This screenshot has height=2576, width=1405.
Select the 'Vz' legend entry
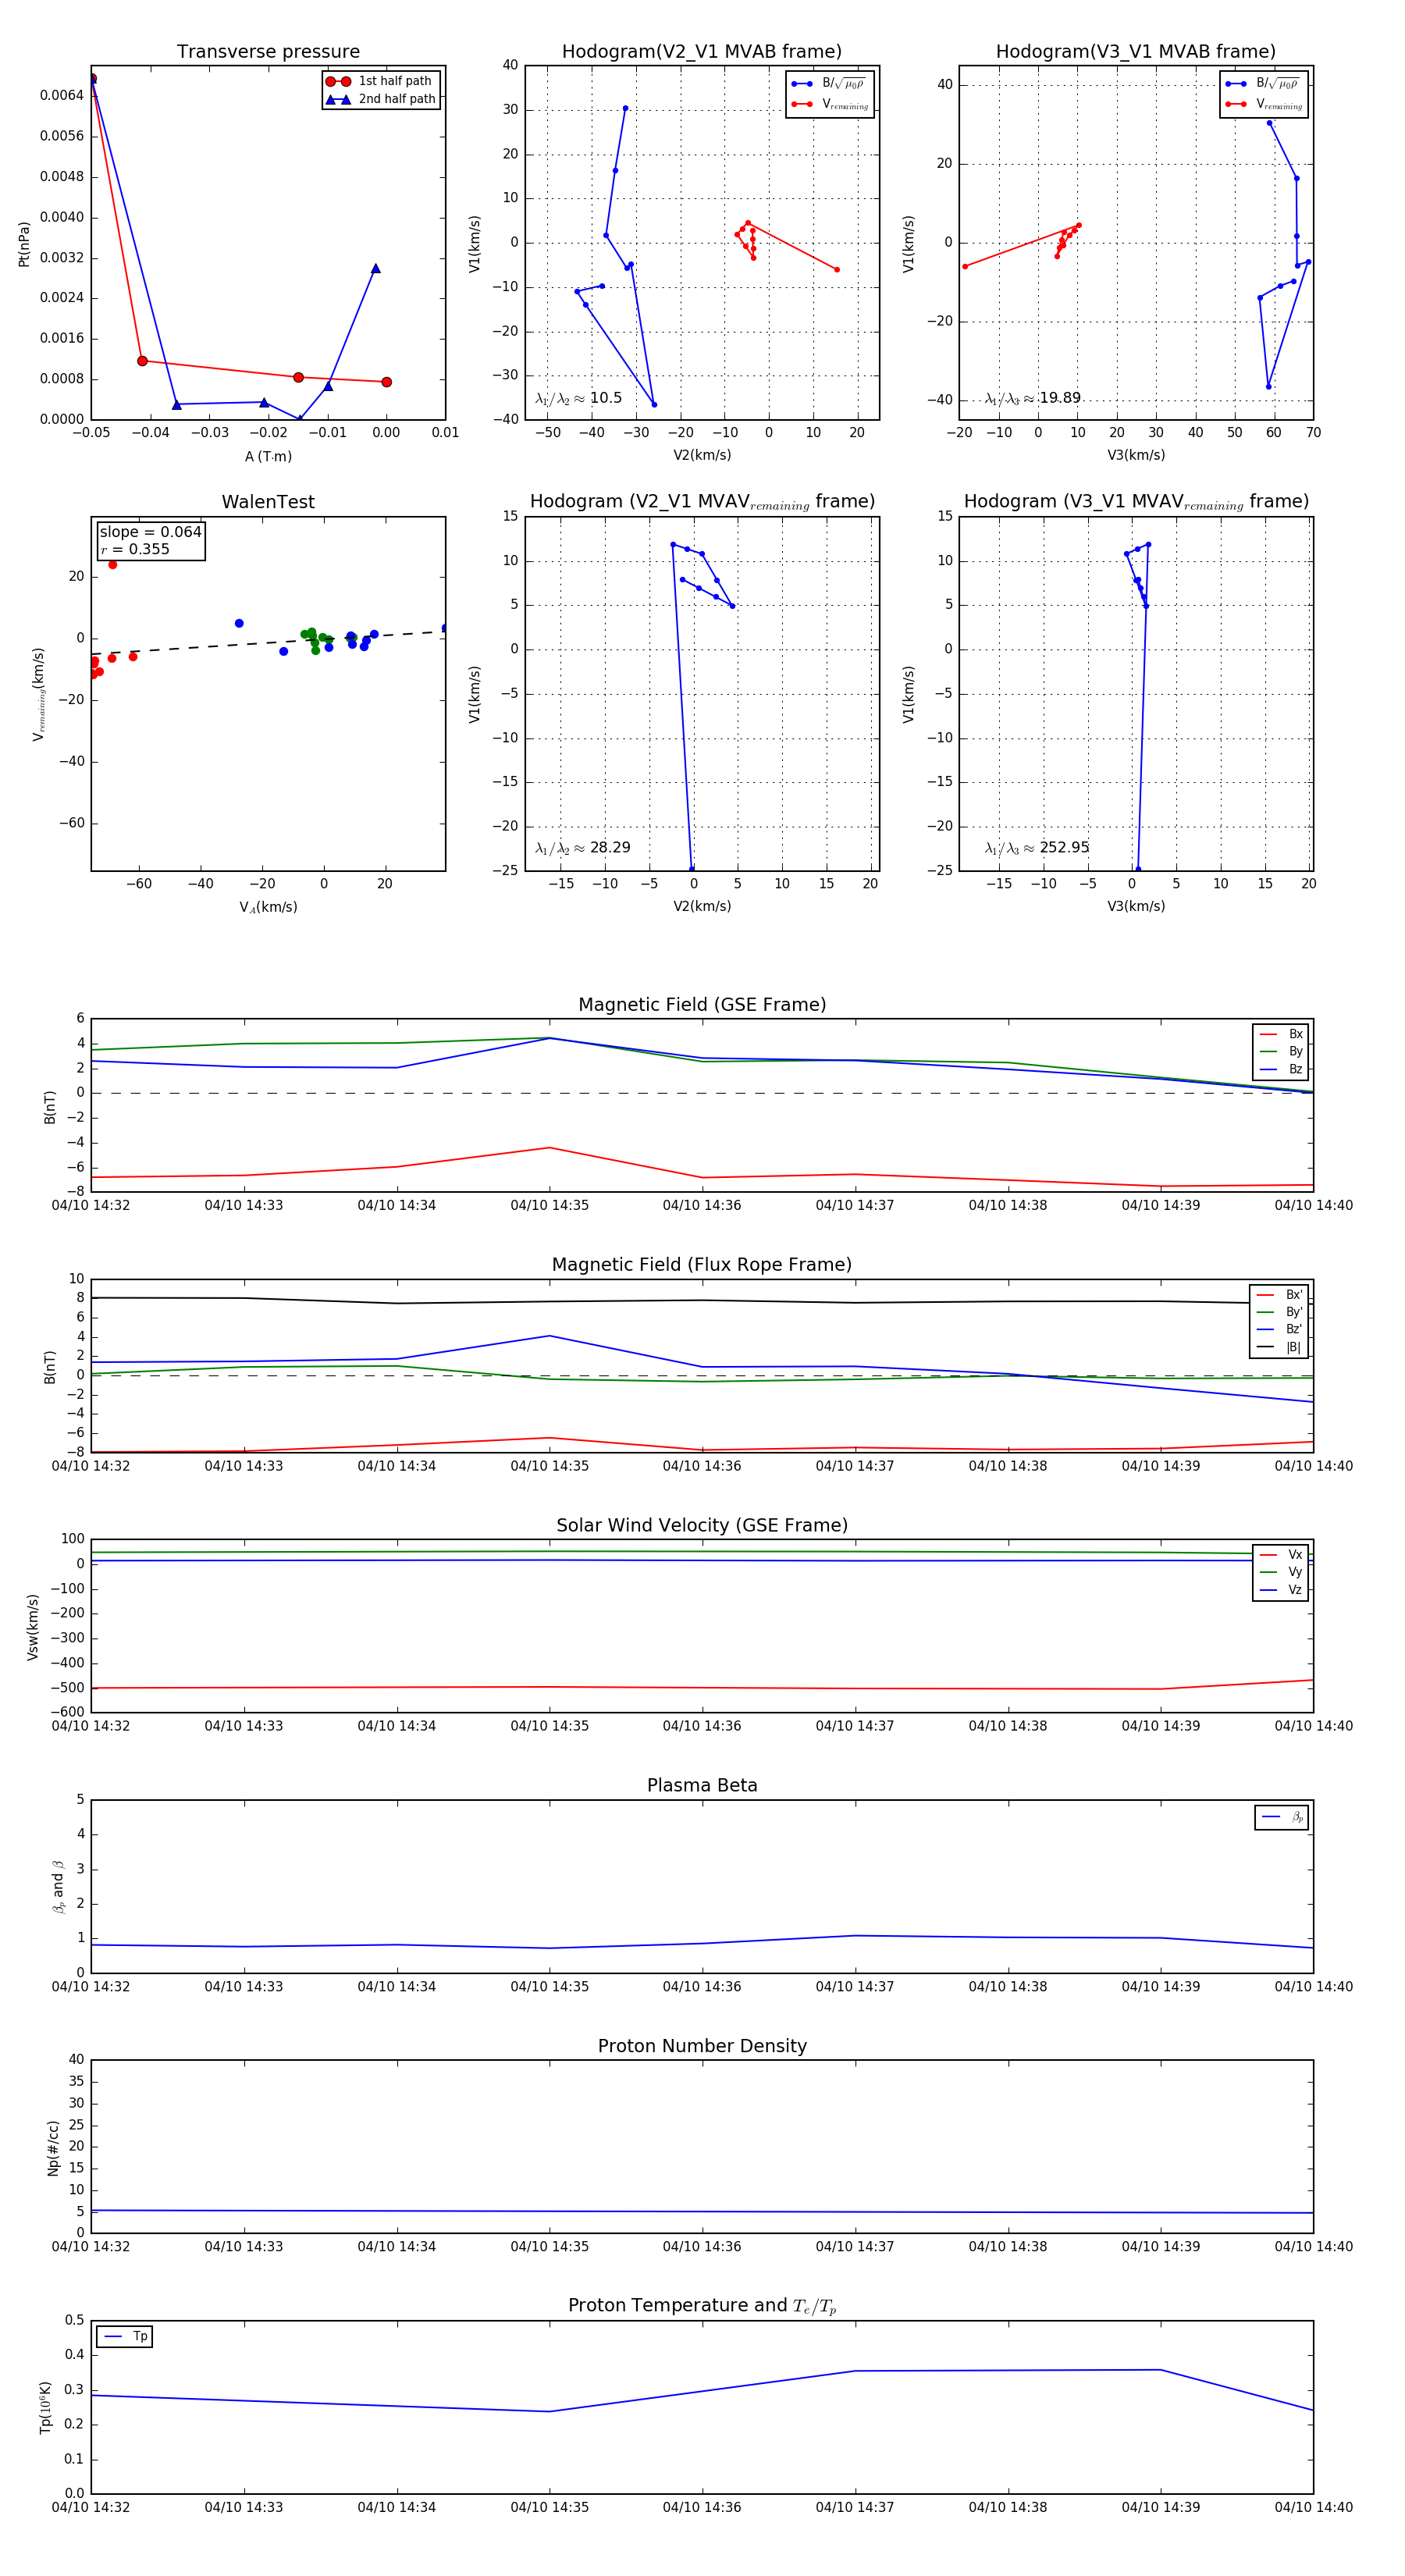point(1282,1590)
